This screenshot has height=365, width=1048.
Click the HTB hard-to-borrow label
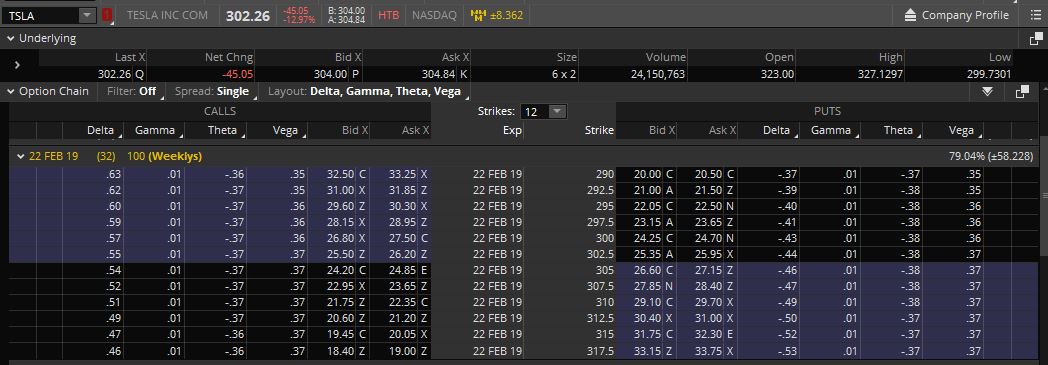(x=388, y=15)
